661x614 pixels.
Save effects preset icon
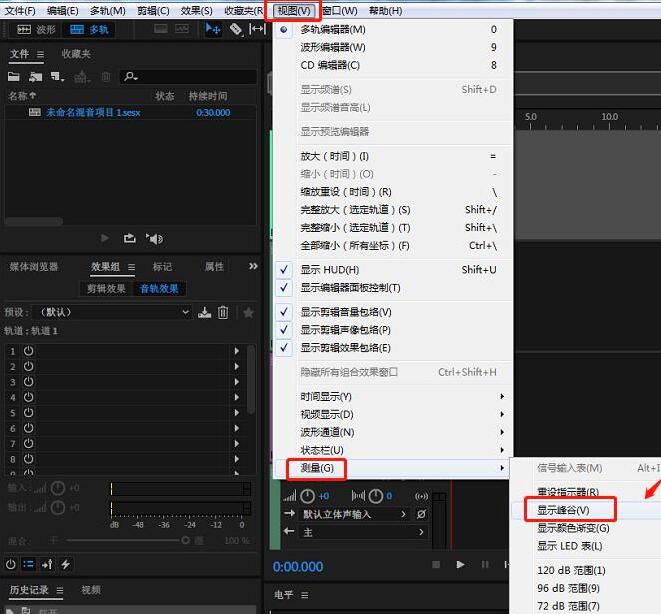click(204, 312)
